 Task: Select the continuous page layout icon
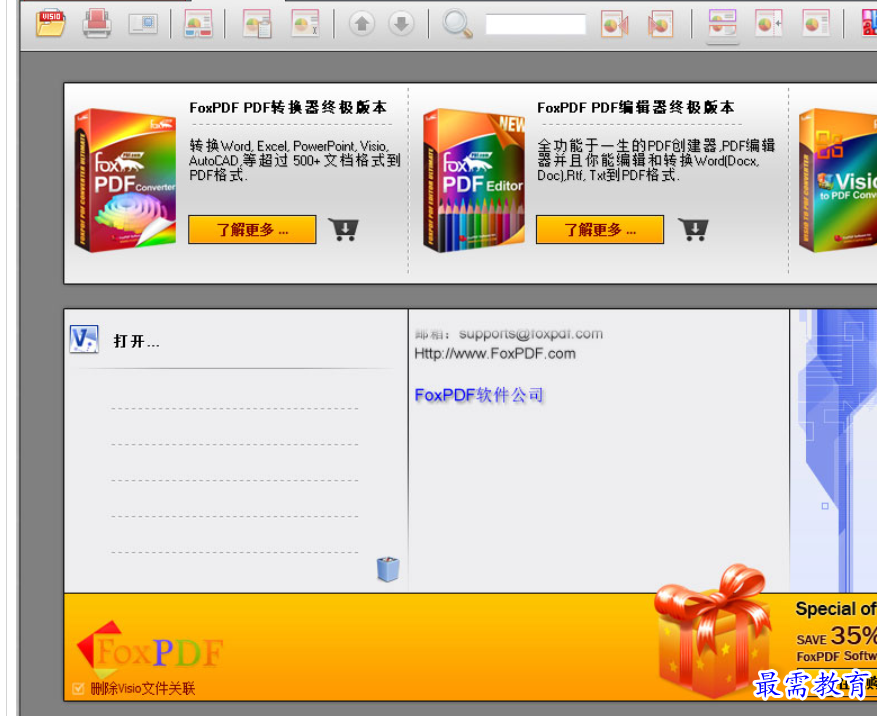click(x=722, y=25)
